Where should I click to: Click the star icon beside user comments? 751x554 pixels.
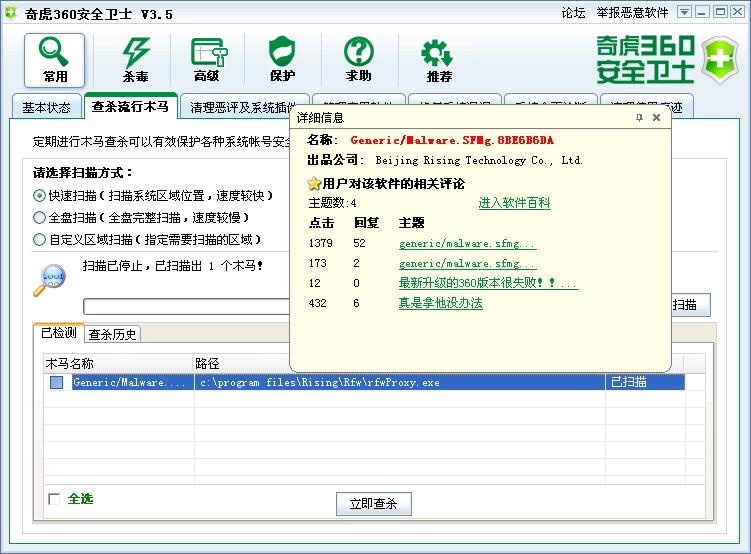coord(314,183)
